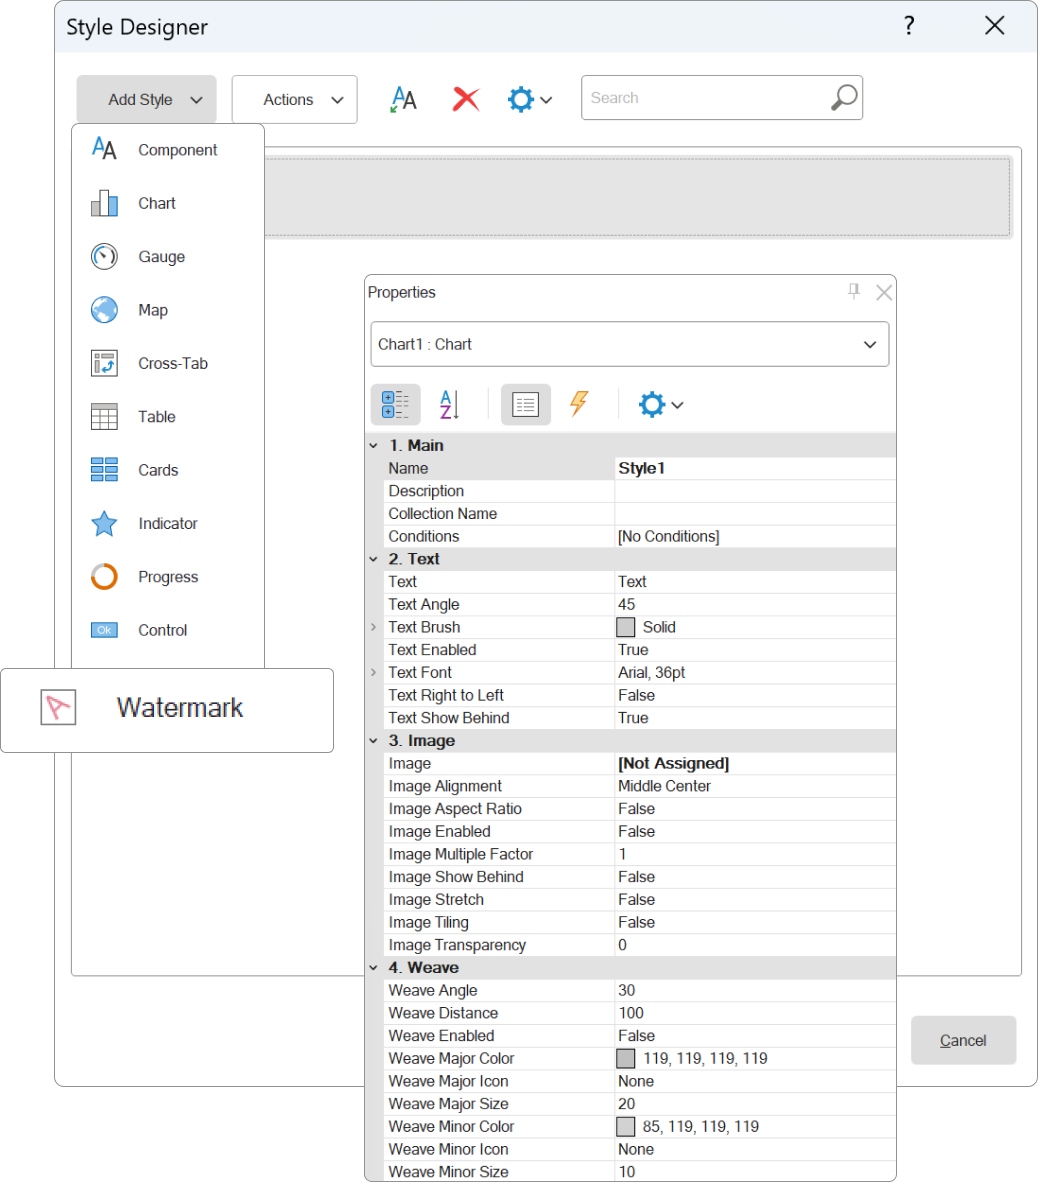The image size is (1038, 1182).
Task: Expand the Text Font property row
Action: click(x=374, y=673)
